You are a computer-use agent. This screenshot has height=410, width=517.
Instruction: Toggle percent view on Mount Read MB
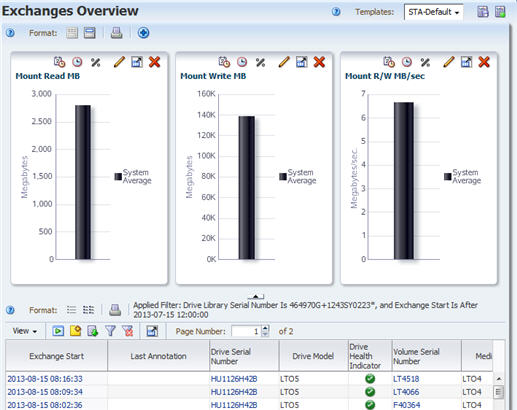[96, 62]
